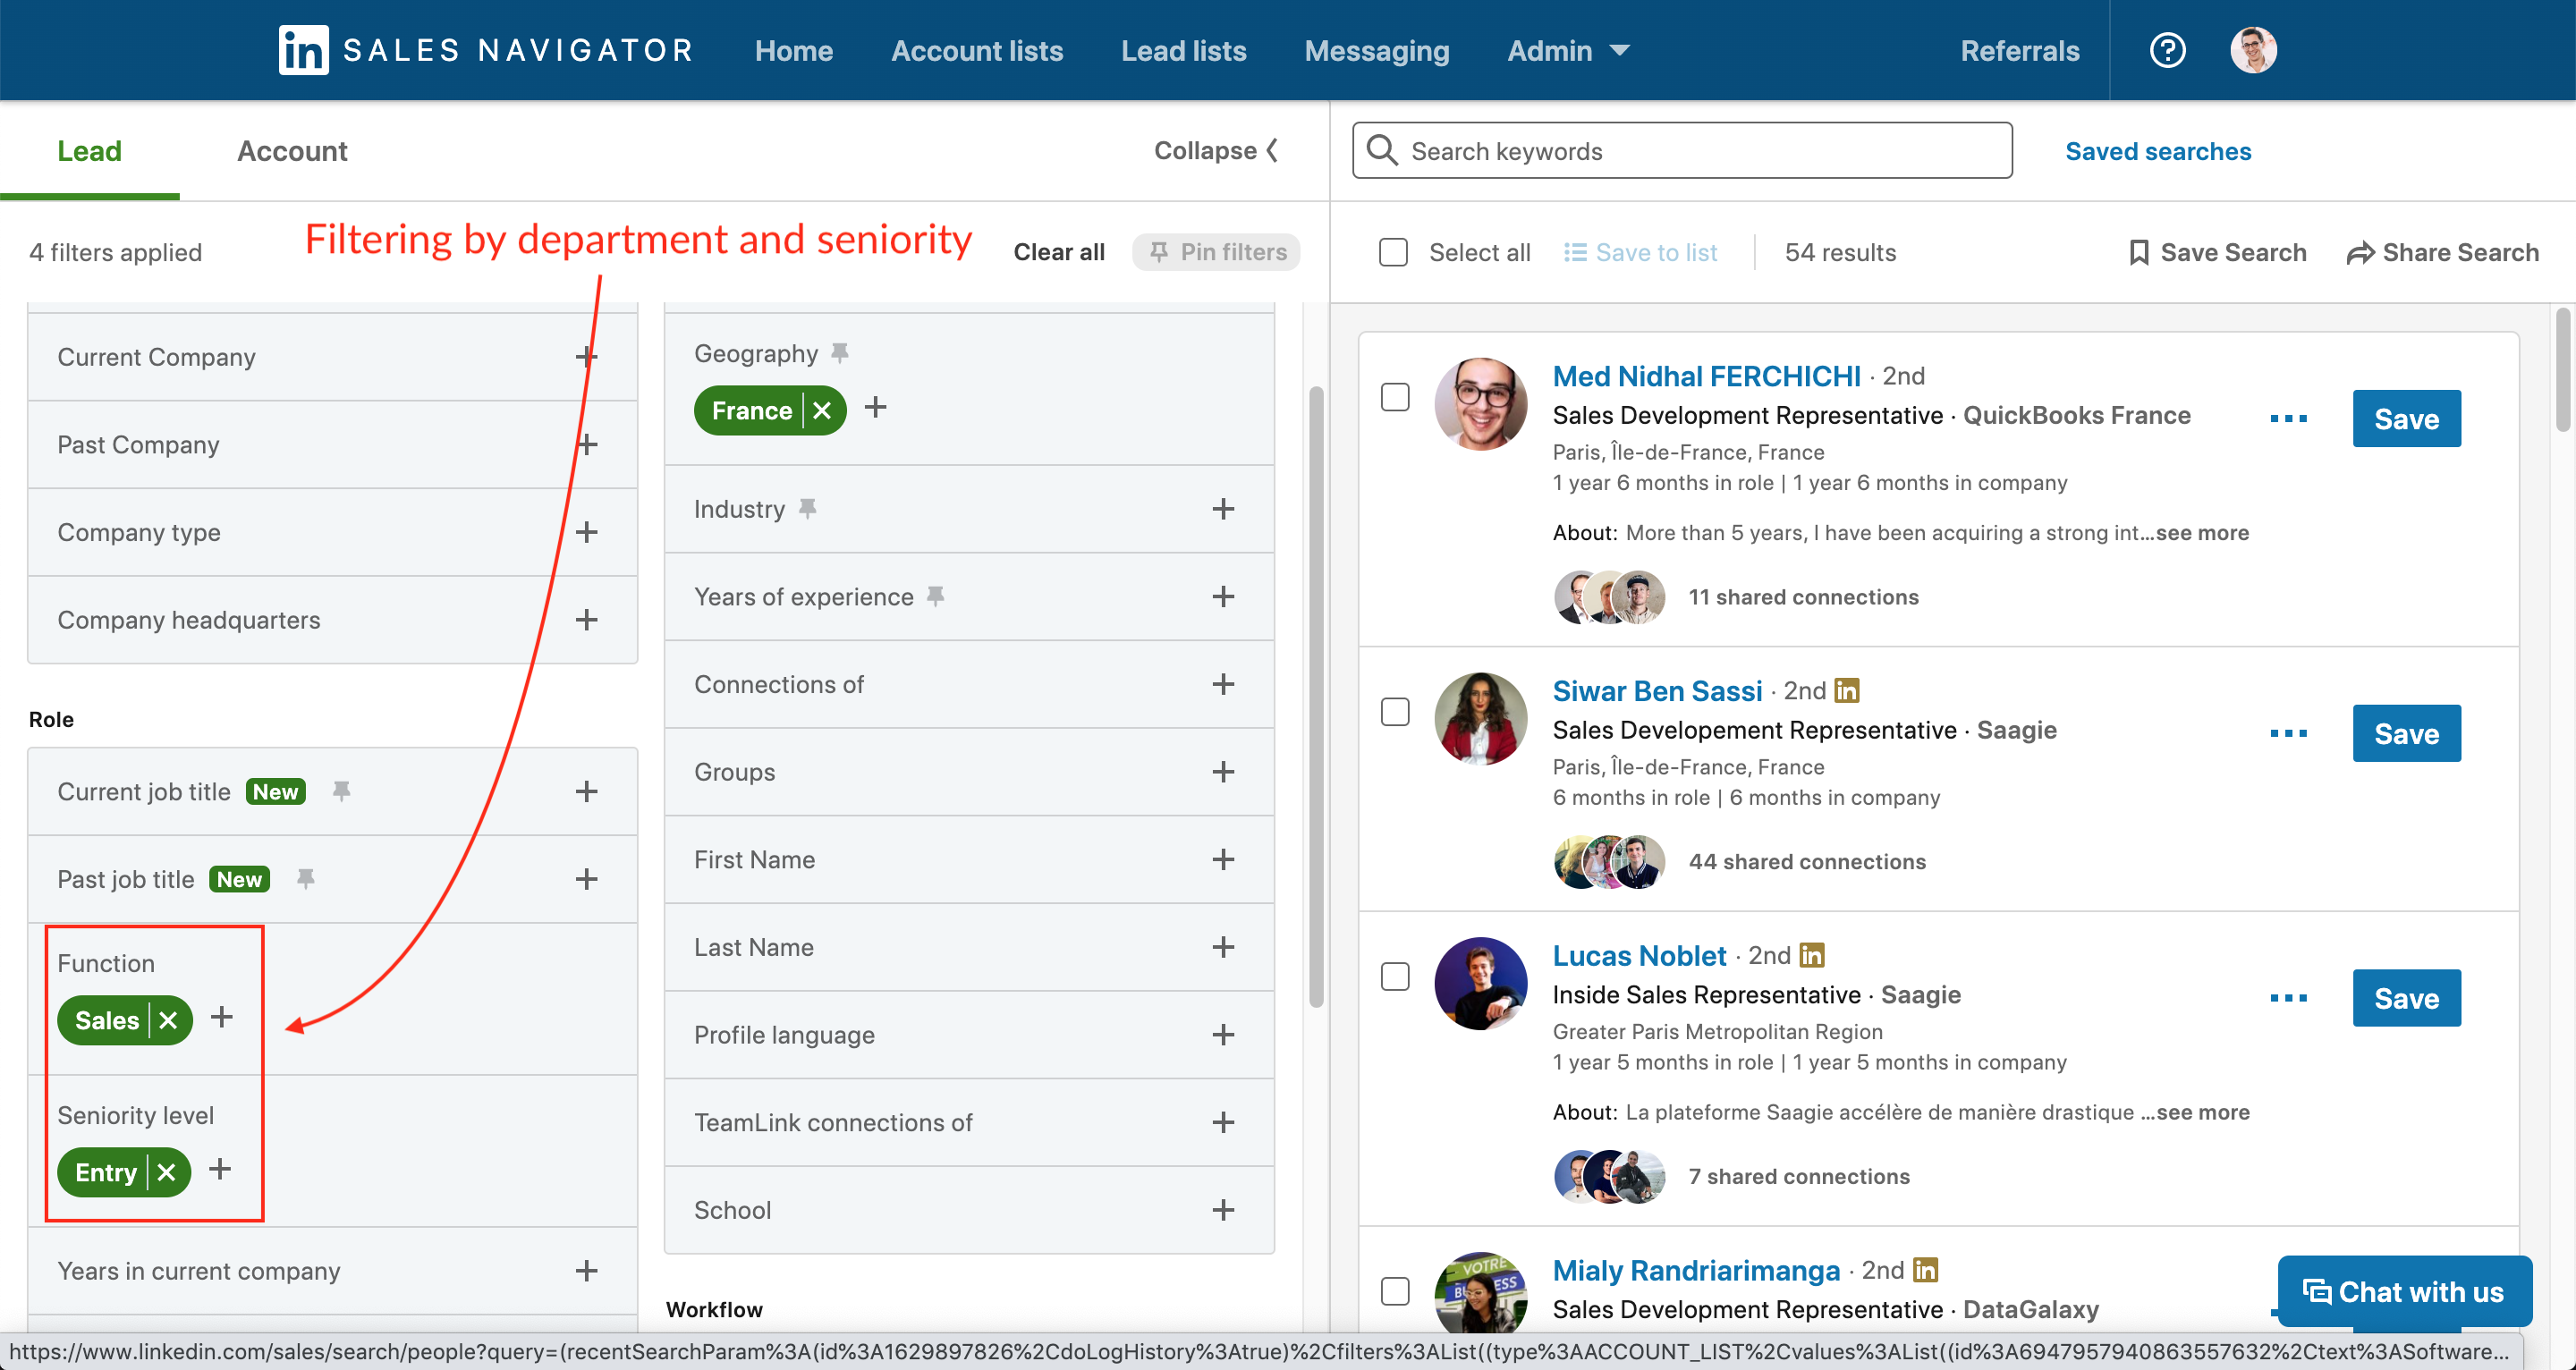The height and width of the screenshot is (1370, 2576).
Task: Click the three-dot menu for Med Nidhal FERCHICHI
Action: click(2290, 418)
